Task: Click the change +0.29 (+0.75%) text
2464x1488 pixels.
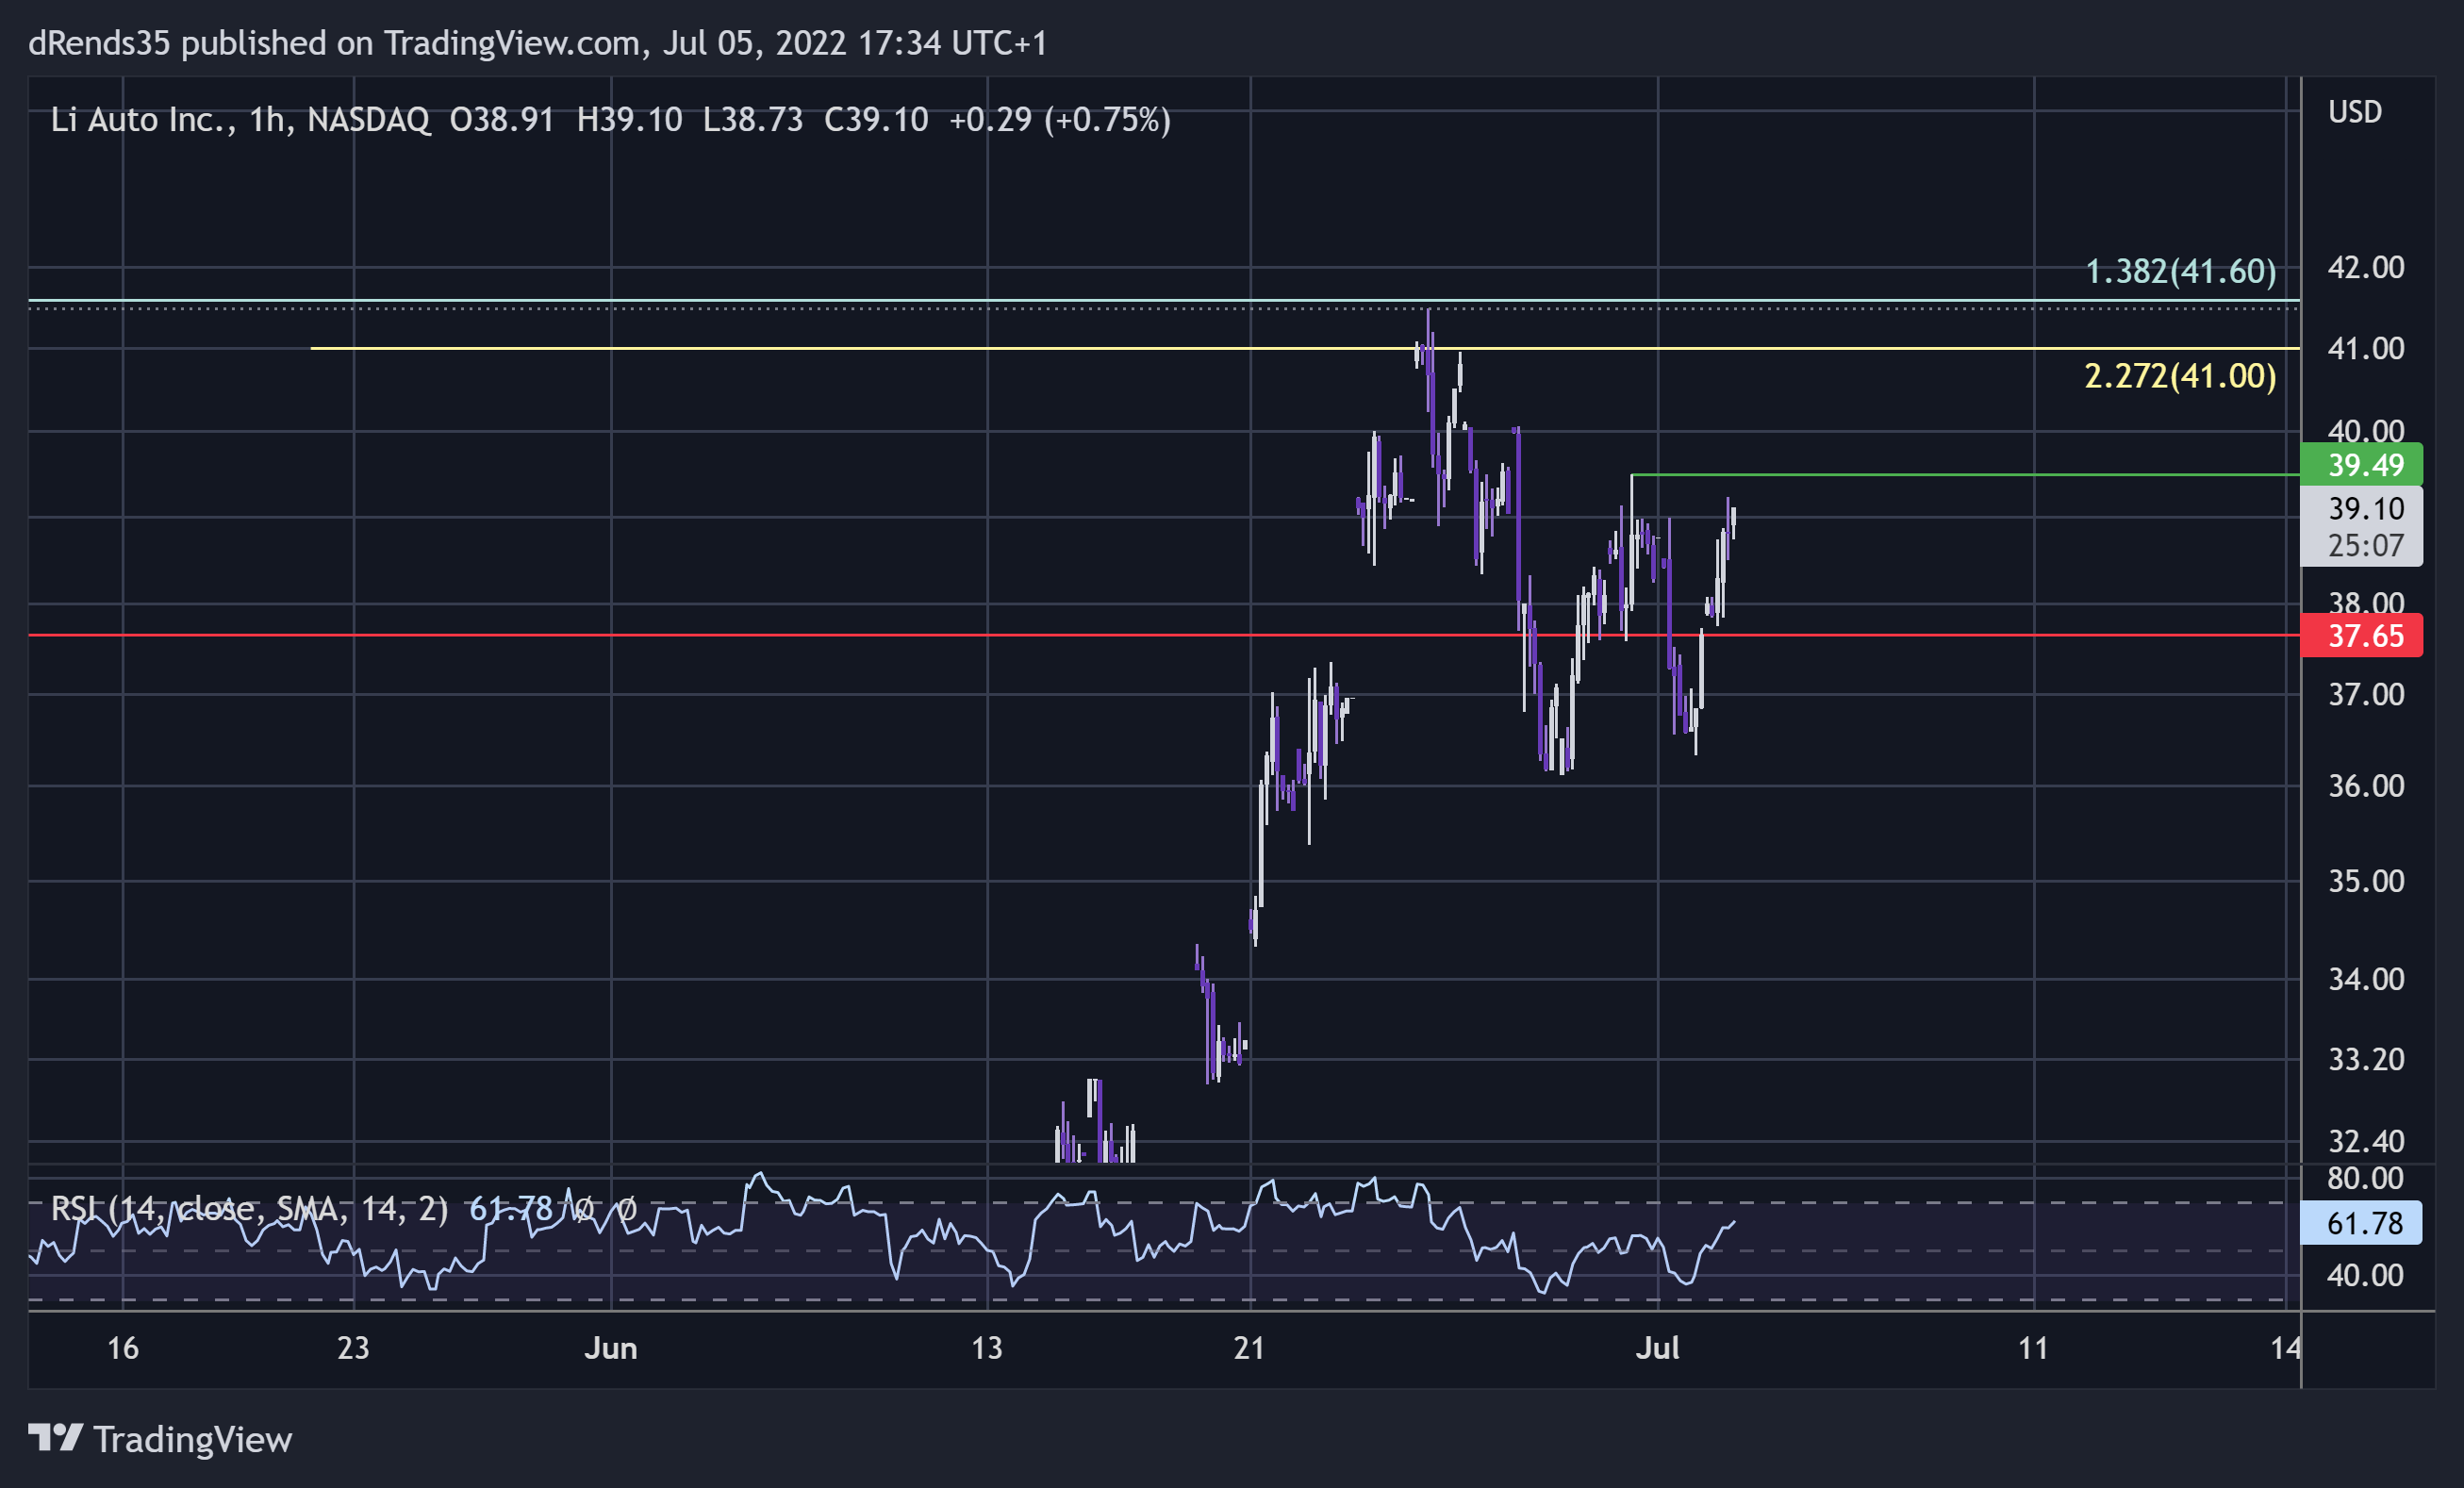Action: [1060, 120]
